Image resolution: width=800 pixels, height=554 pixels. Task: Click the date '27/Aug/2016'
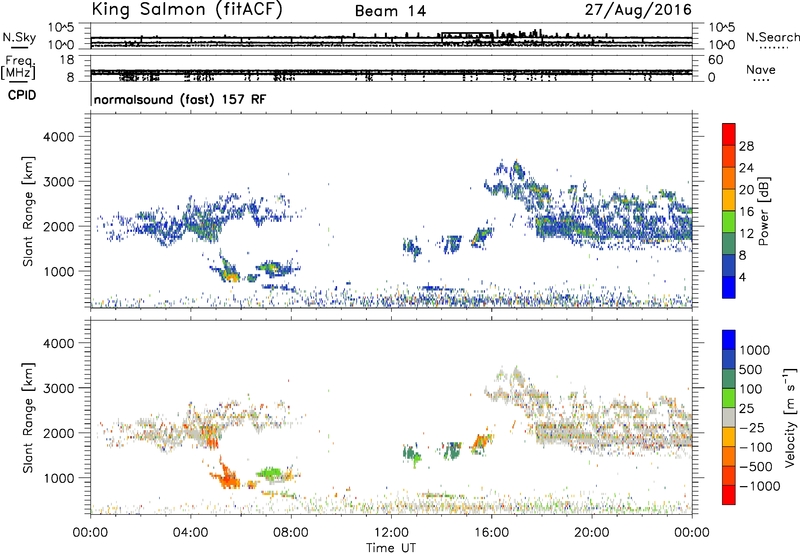(638, 10)
